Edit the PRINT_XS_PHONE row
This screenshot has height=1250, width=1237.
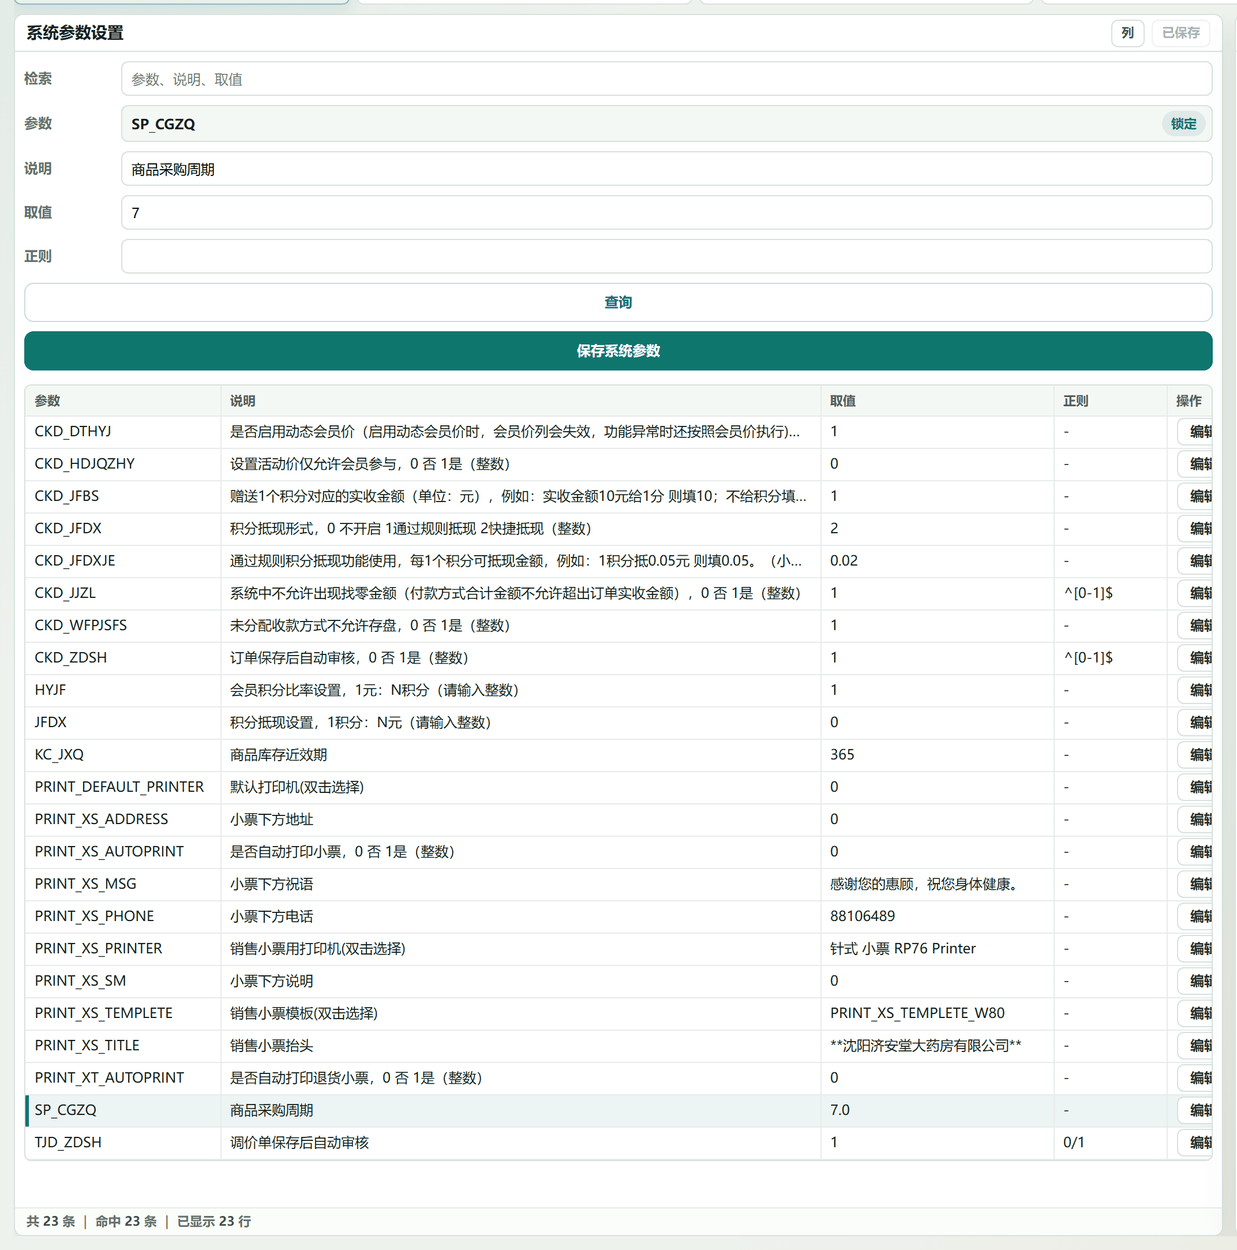pos(1195,916)
